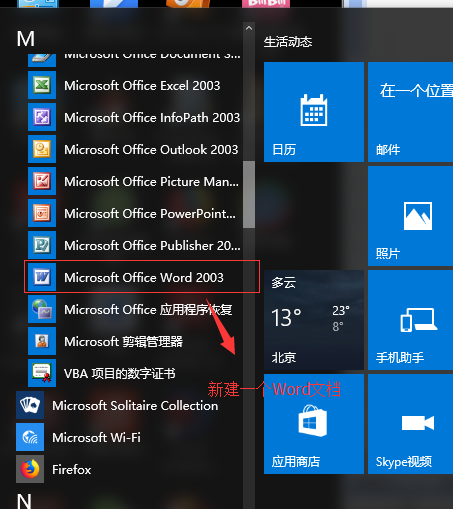This screenshot has height=509, width=453.
Task: Open the Skype视频 tile
Action: click(x=410, y=424)
